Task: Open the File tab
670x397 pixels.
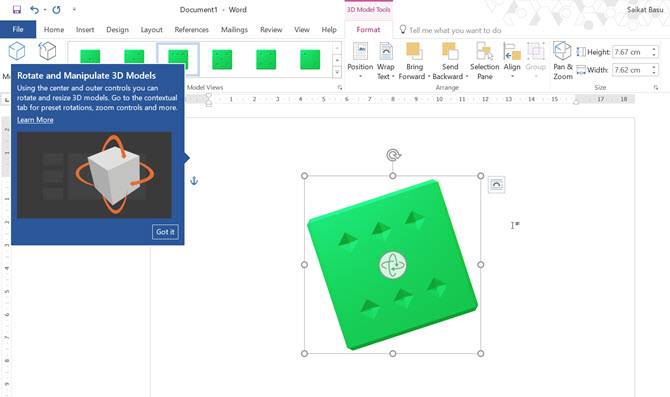Action: (x=18, y=29)
